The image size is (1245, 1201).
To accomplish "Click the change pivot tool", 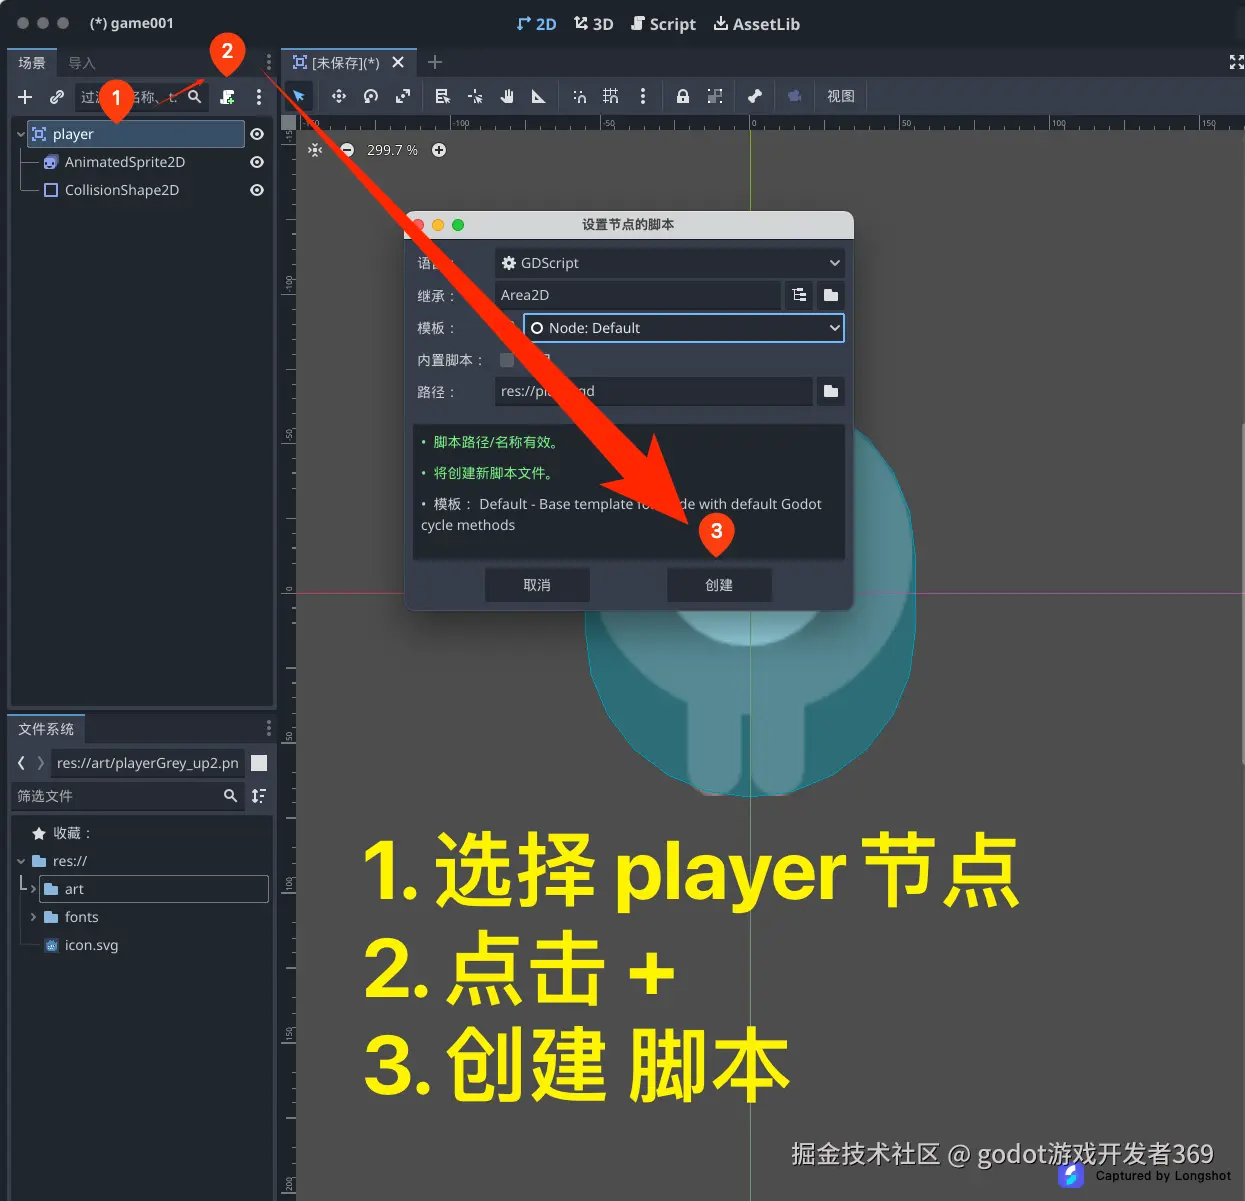I will [475, 96].
